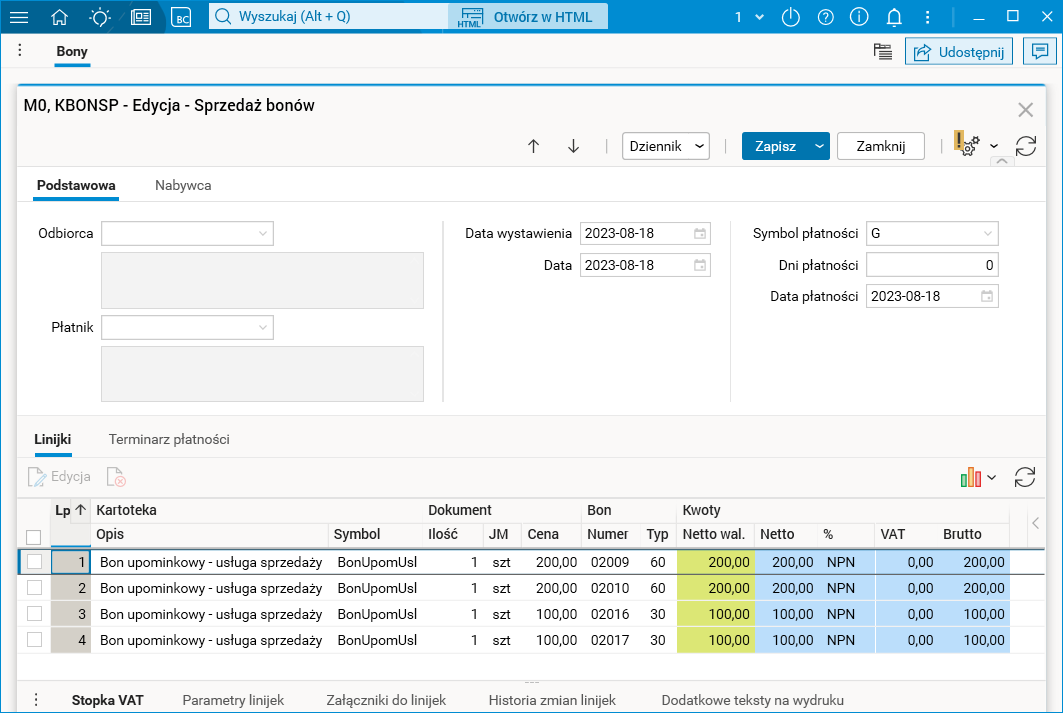1063x713 pixels.
Task: Tick the checkbox for line 1
Action: coord(34,562)
